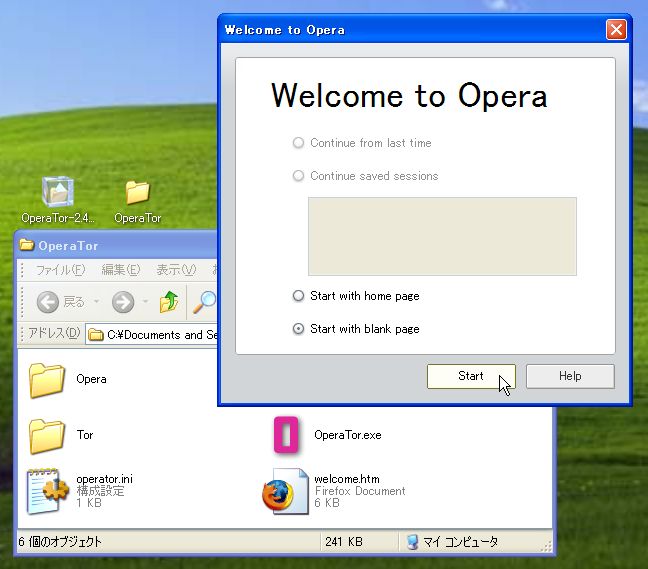
Task: Click the Explorer address path field
Action: pyautogui.click(x=152, y=334)
